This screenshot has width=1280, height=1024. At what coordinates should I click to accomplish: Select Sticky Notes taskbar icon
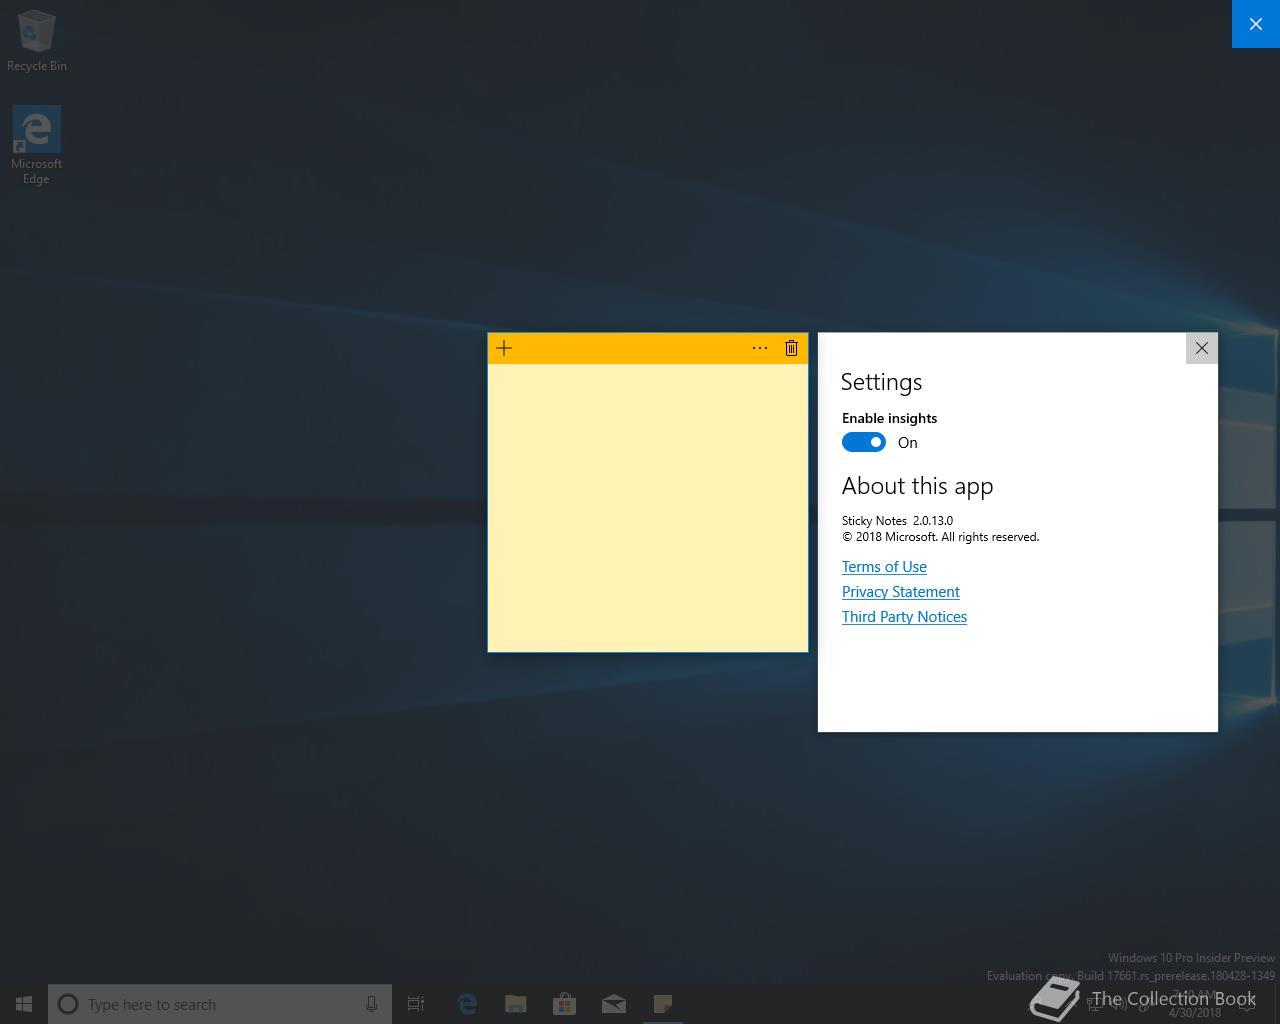pyautogui.click(x=663, y=1004)
